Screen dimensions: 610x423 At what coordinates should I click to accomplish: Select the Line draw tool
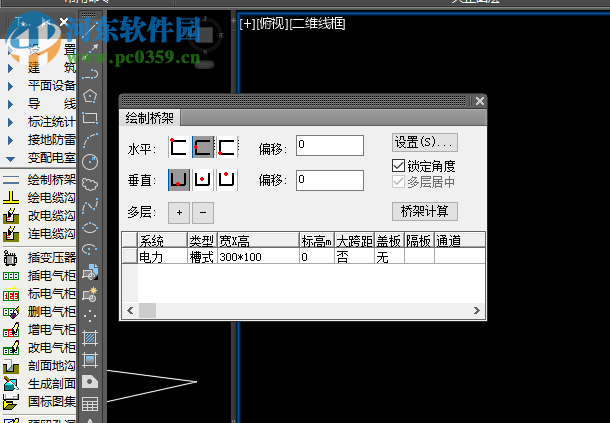click(90, 30)
